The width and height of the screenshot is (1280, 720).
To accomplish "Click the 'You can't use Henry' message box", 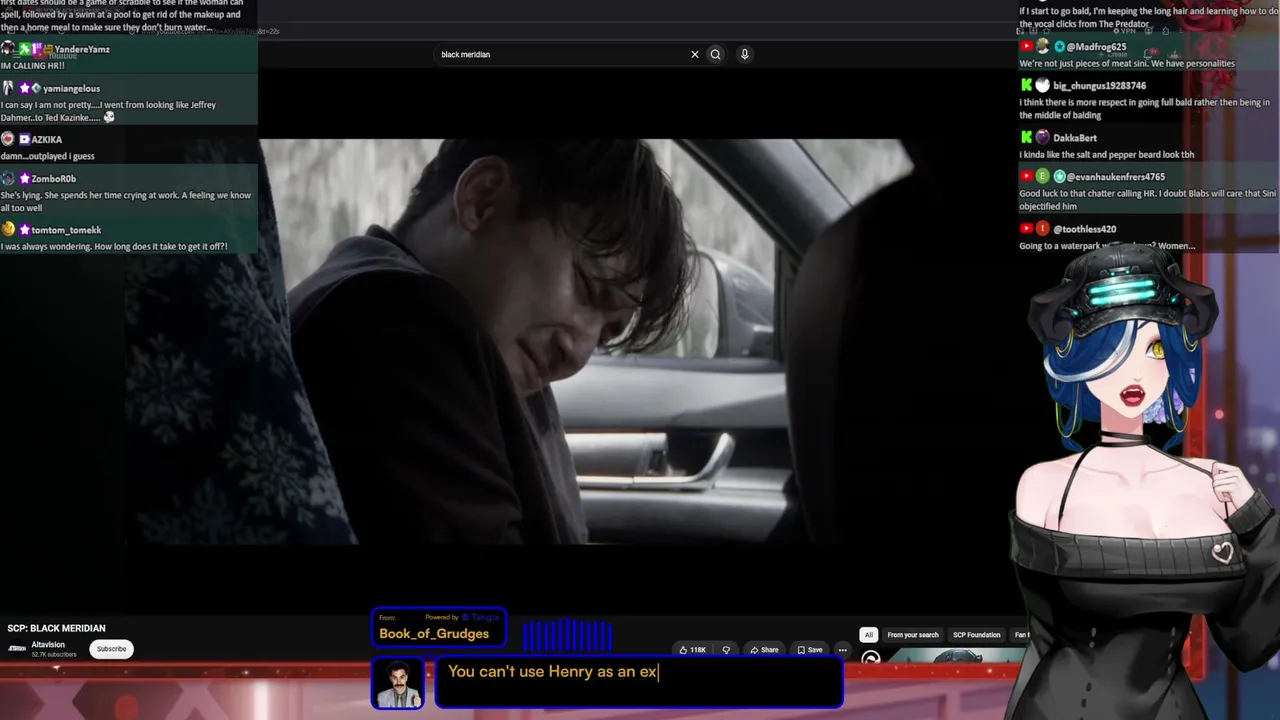I will [638, 683].
